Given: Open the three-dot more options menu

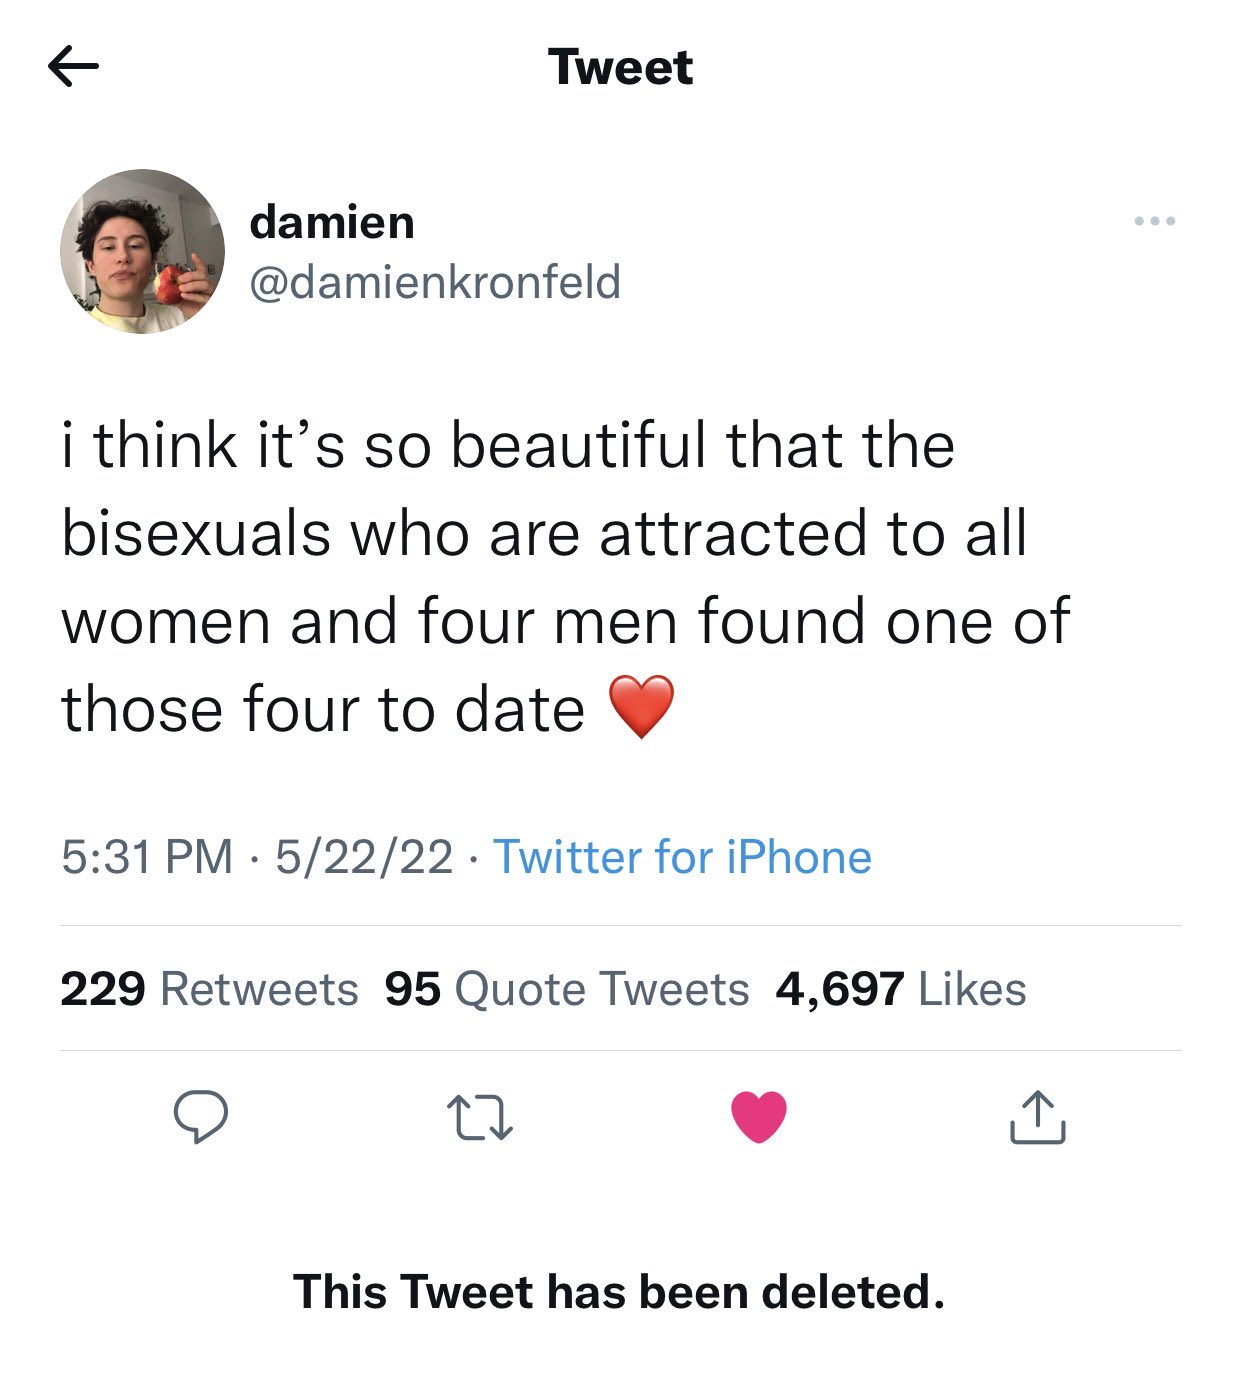Looking at the screenshot, I should 1155,221.
